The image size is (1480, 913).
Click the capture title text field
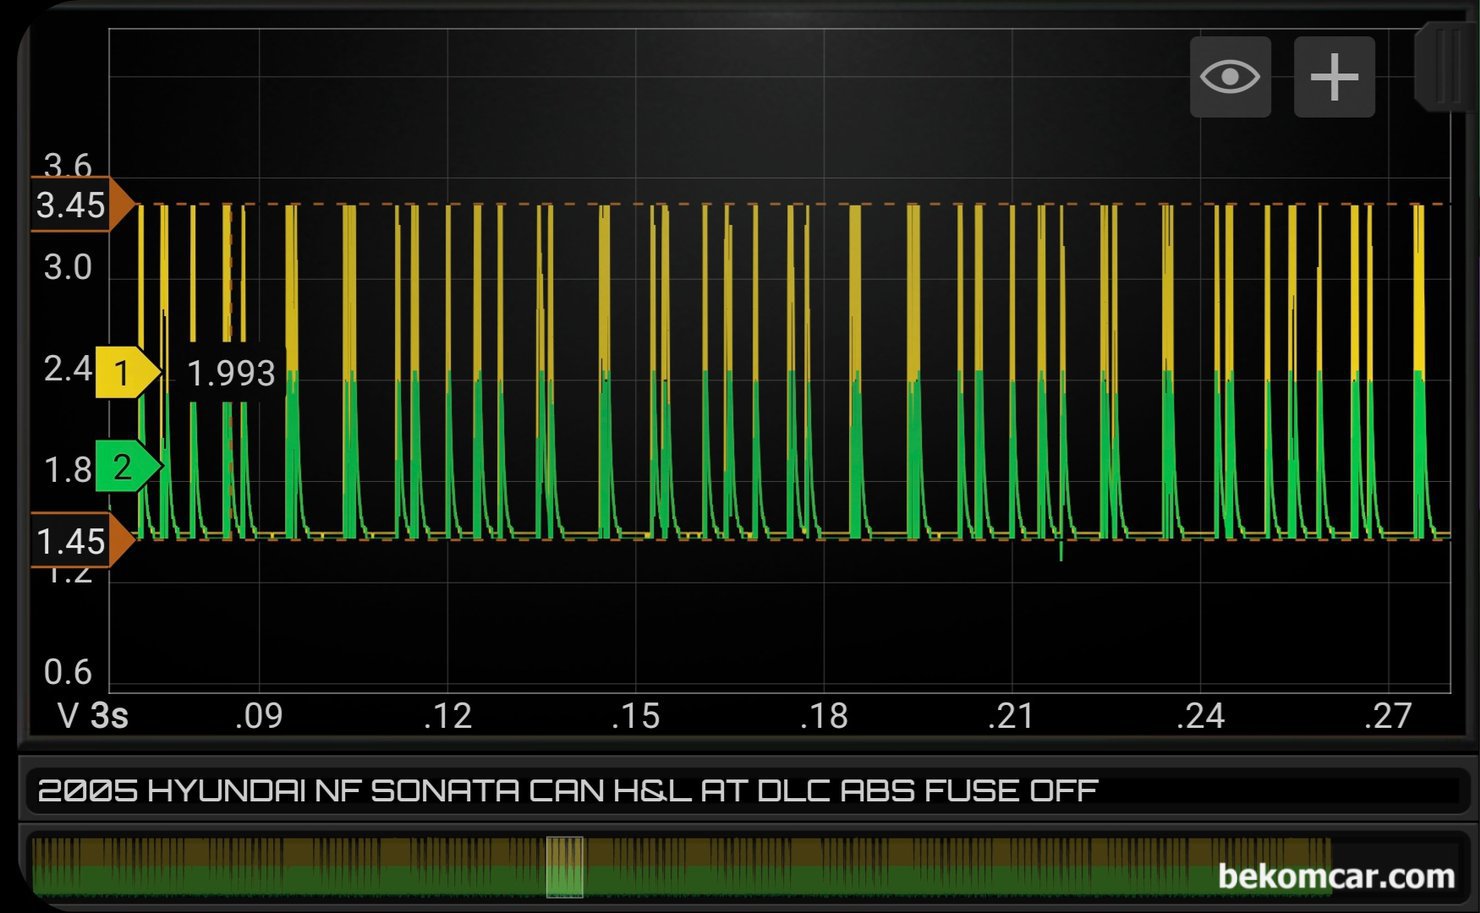point(744,791)
